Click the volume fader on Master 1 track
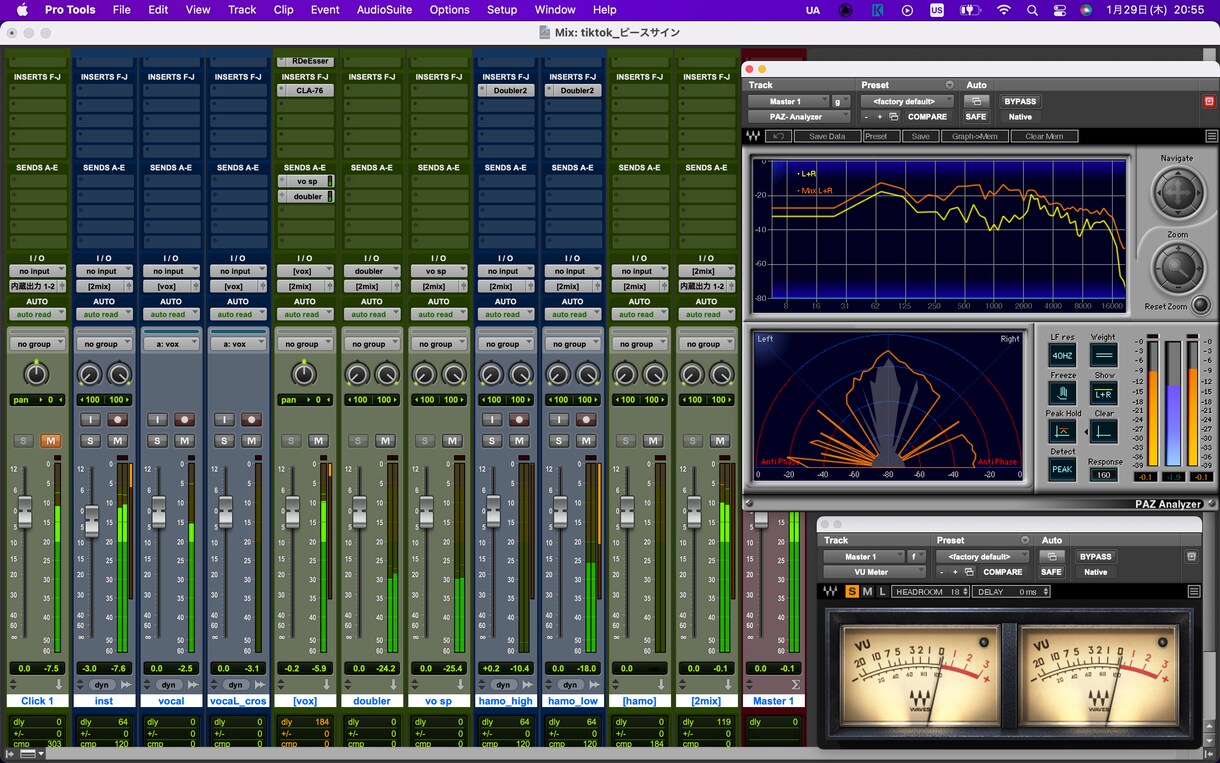This screenshot has height=763, width=1220. point(761,519)
